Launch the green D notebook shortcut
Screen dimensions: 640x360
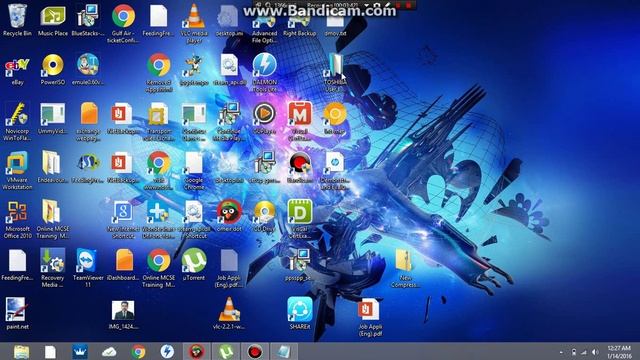click(x=300, y=212)
